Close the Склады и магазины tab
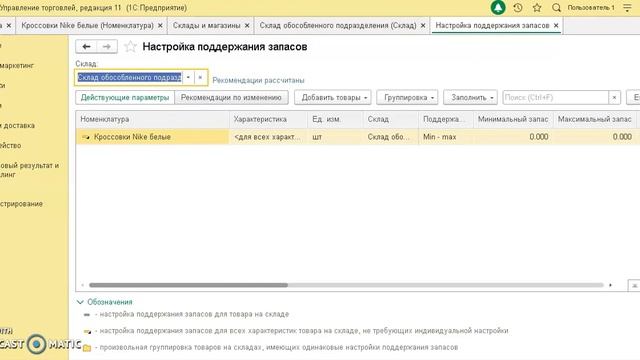640x360 pixels. (x=247, y=25)
